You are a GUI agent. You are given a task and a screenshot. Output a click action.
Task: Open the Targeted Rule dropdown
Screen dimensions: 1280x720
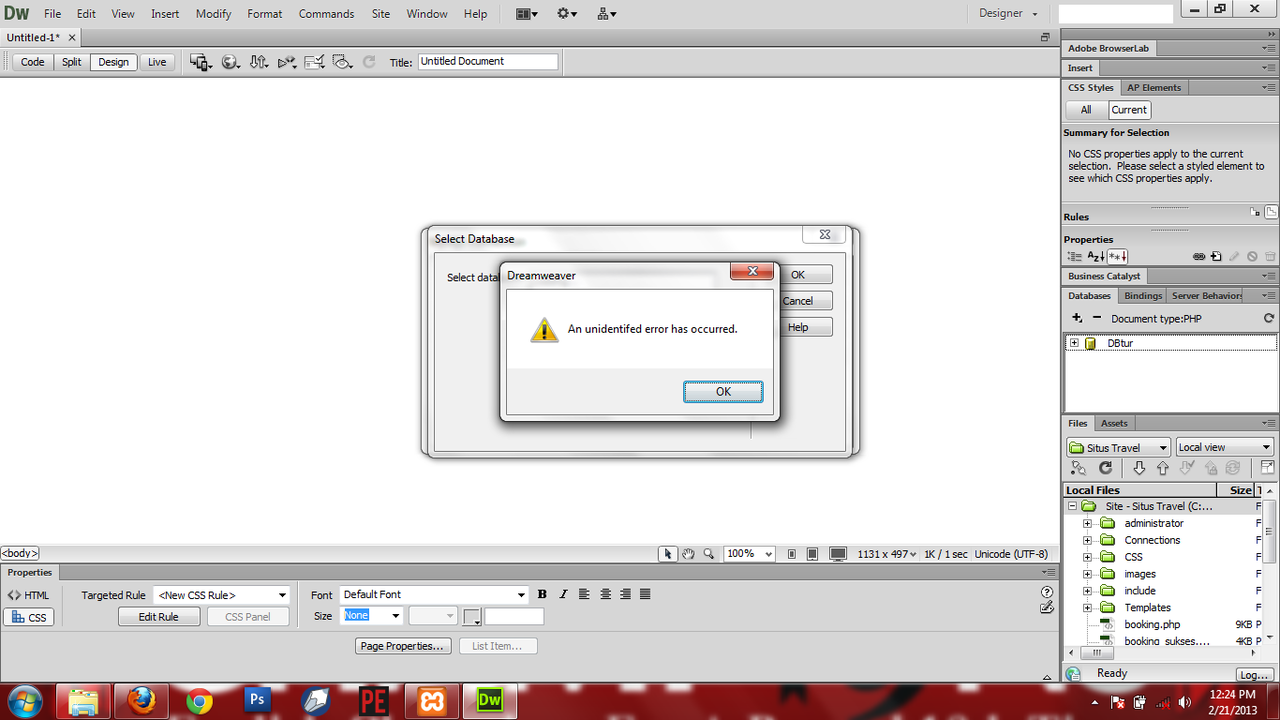(x=221, y=595)
